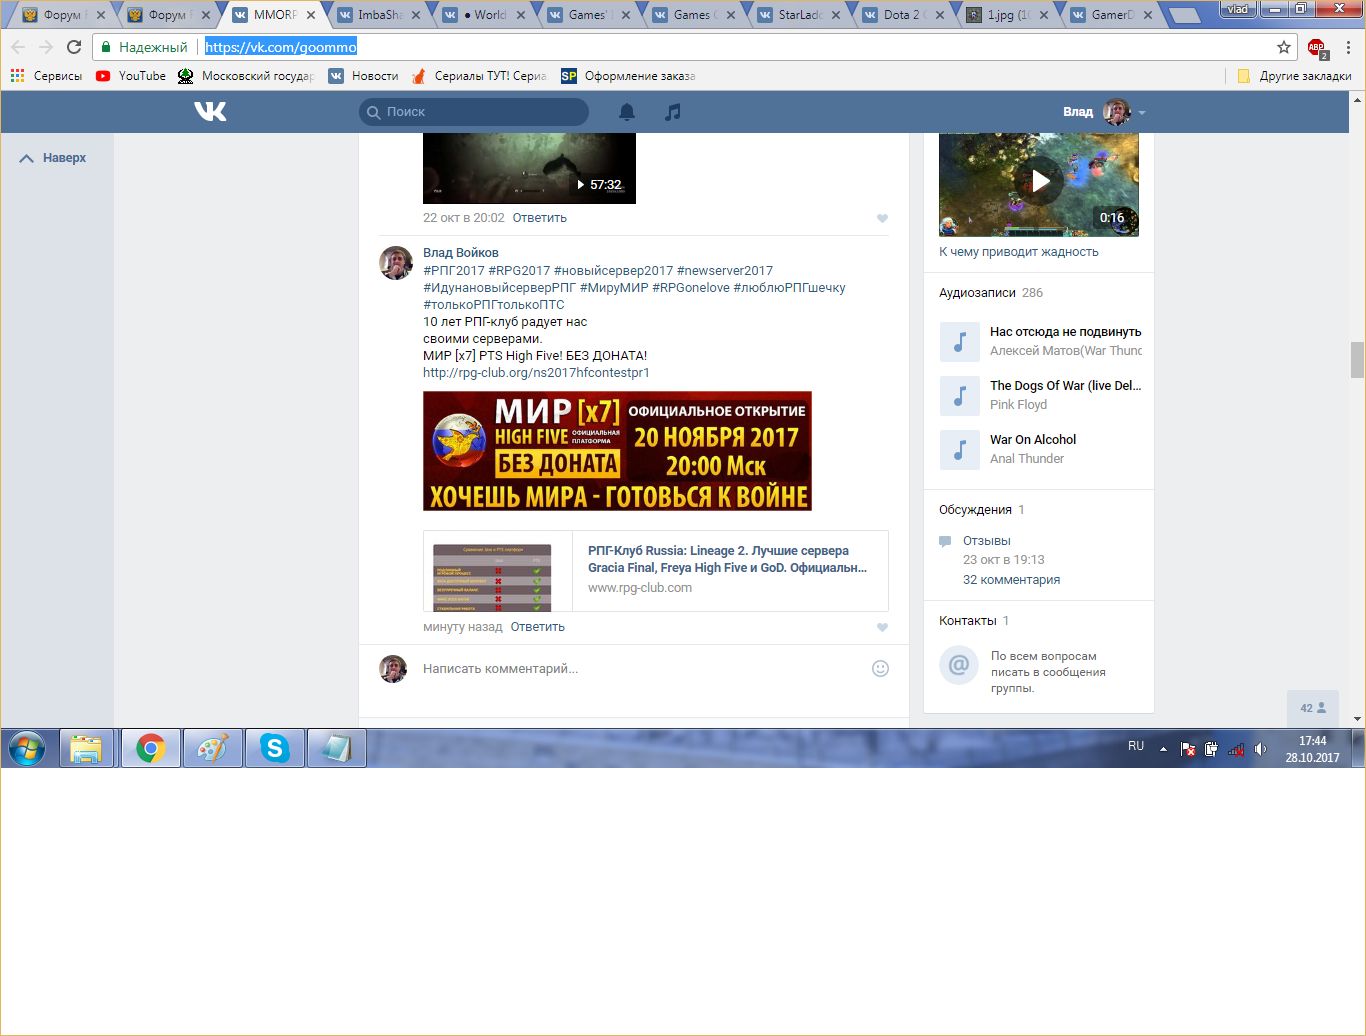Click Ответить under the newest comment

pyautogui.click(x=537, y=627)
